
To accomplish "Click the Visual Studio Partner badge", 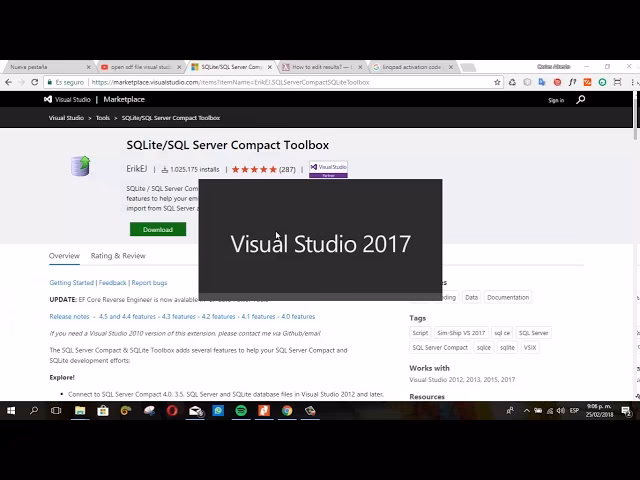I will [x=328, y=169].
